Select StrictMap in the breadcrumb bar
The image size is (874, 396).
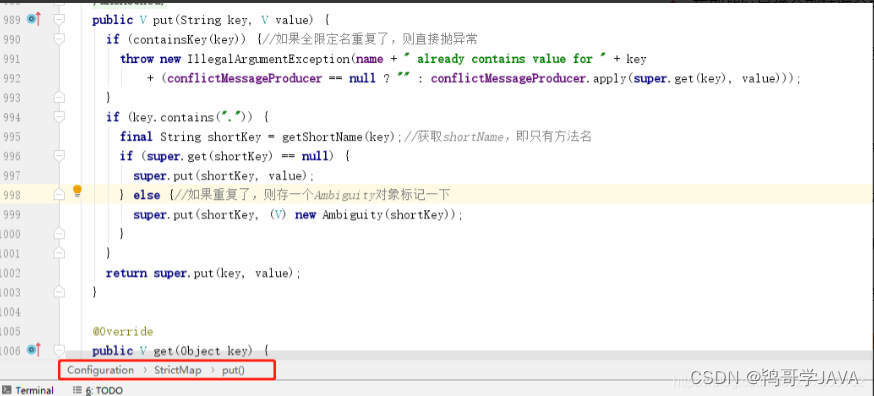tap(178, 370)
